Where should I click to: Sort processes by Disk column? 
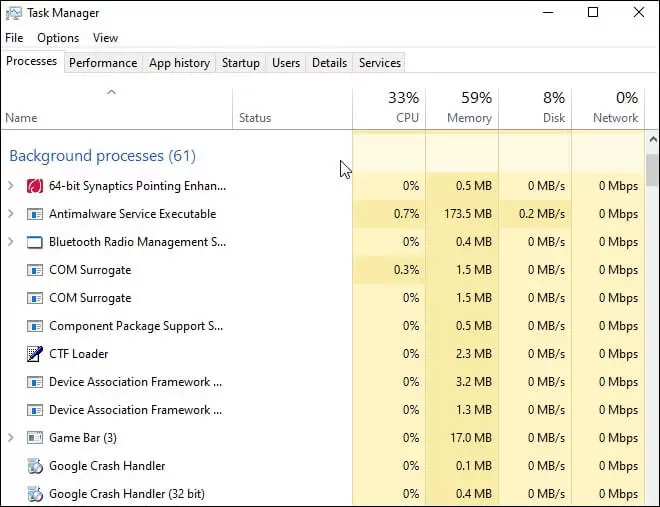pos(535,109)
